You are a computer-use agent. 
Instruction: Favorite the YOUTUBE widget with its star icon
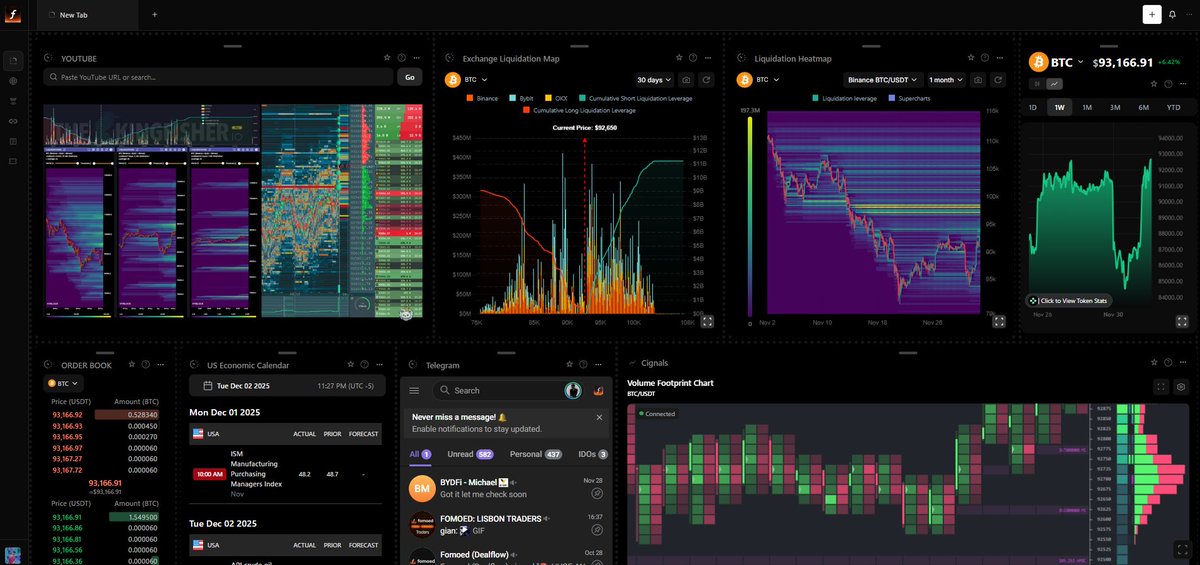click(387, 58)
